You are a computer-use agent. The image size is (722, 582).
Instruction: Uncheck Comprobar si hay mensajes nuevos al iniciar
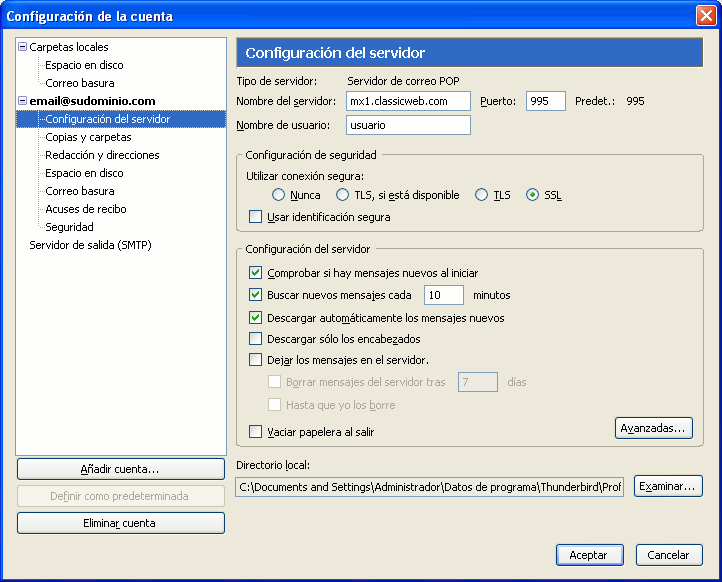(256, 273)
